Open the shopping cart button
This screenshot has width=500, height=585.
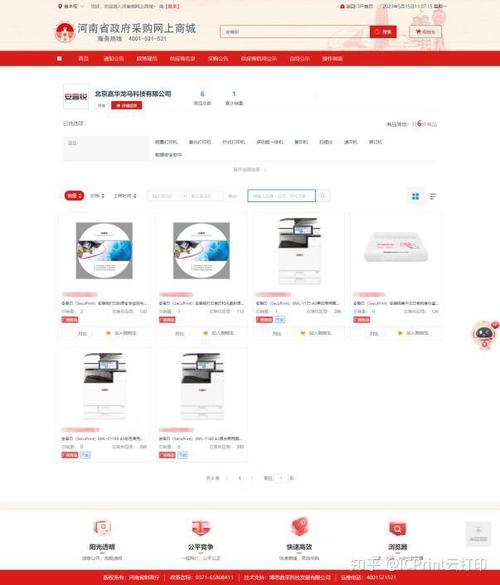(x=425, y=32)
